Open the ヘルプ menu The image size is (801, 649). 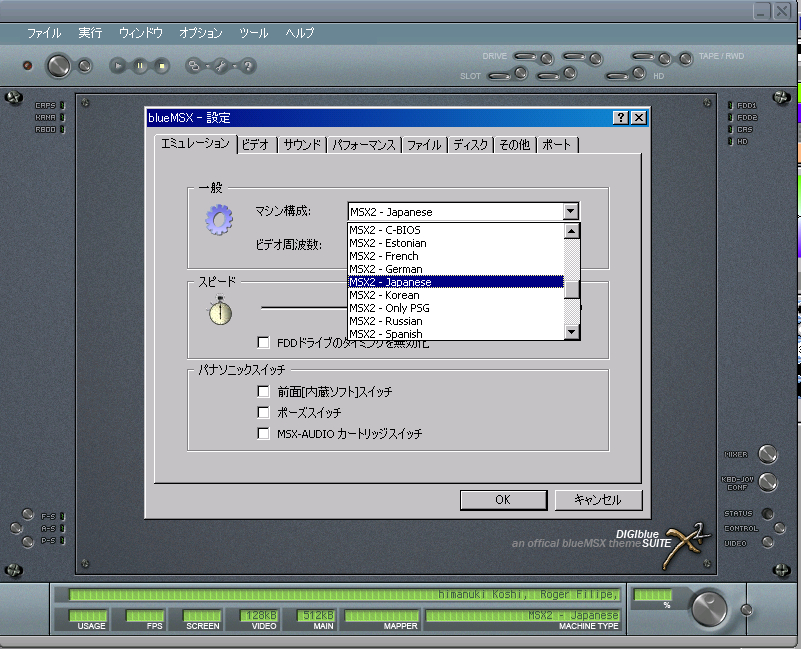point(300,33)
